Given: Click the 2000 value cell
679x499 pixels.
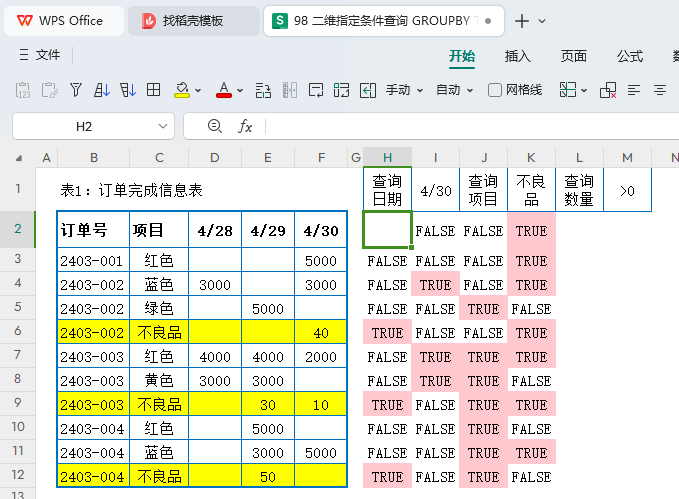Looking at the screenshot, I should 321,356.
